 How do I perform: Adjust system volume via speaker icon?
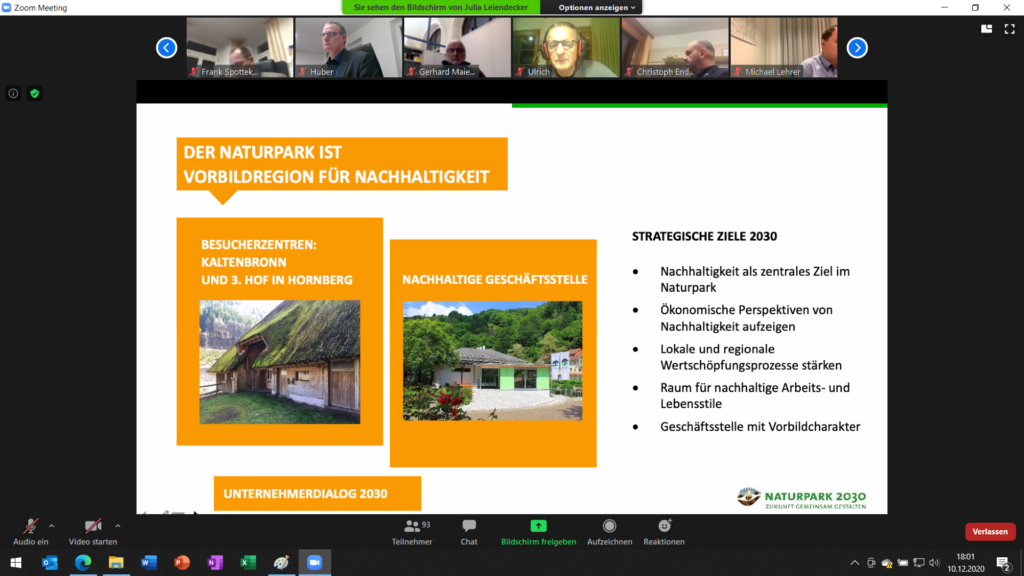[x=934, y=563]
